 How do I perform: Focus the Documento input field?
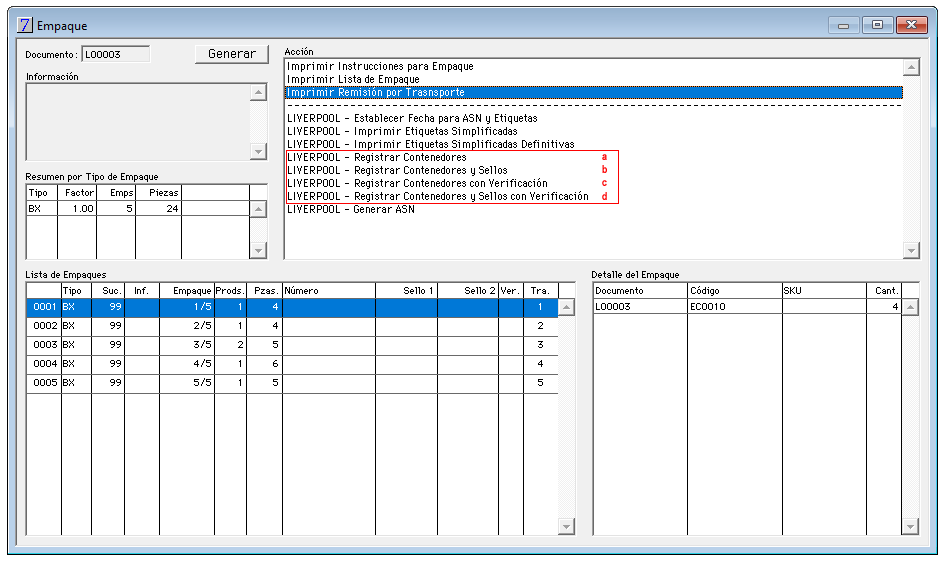pyautogui.click(x=116, y=54)
